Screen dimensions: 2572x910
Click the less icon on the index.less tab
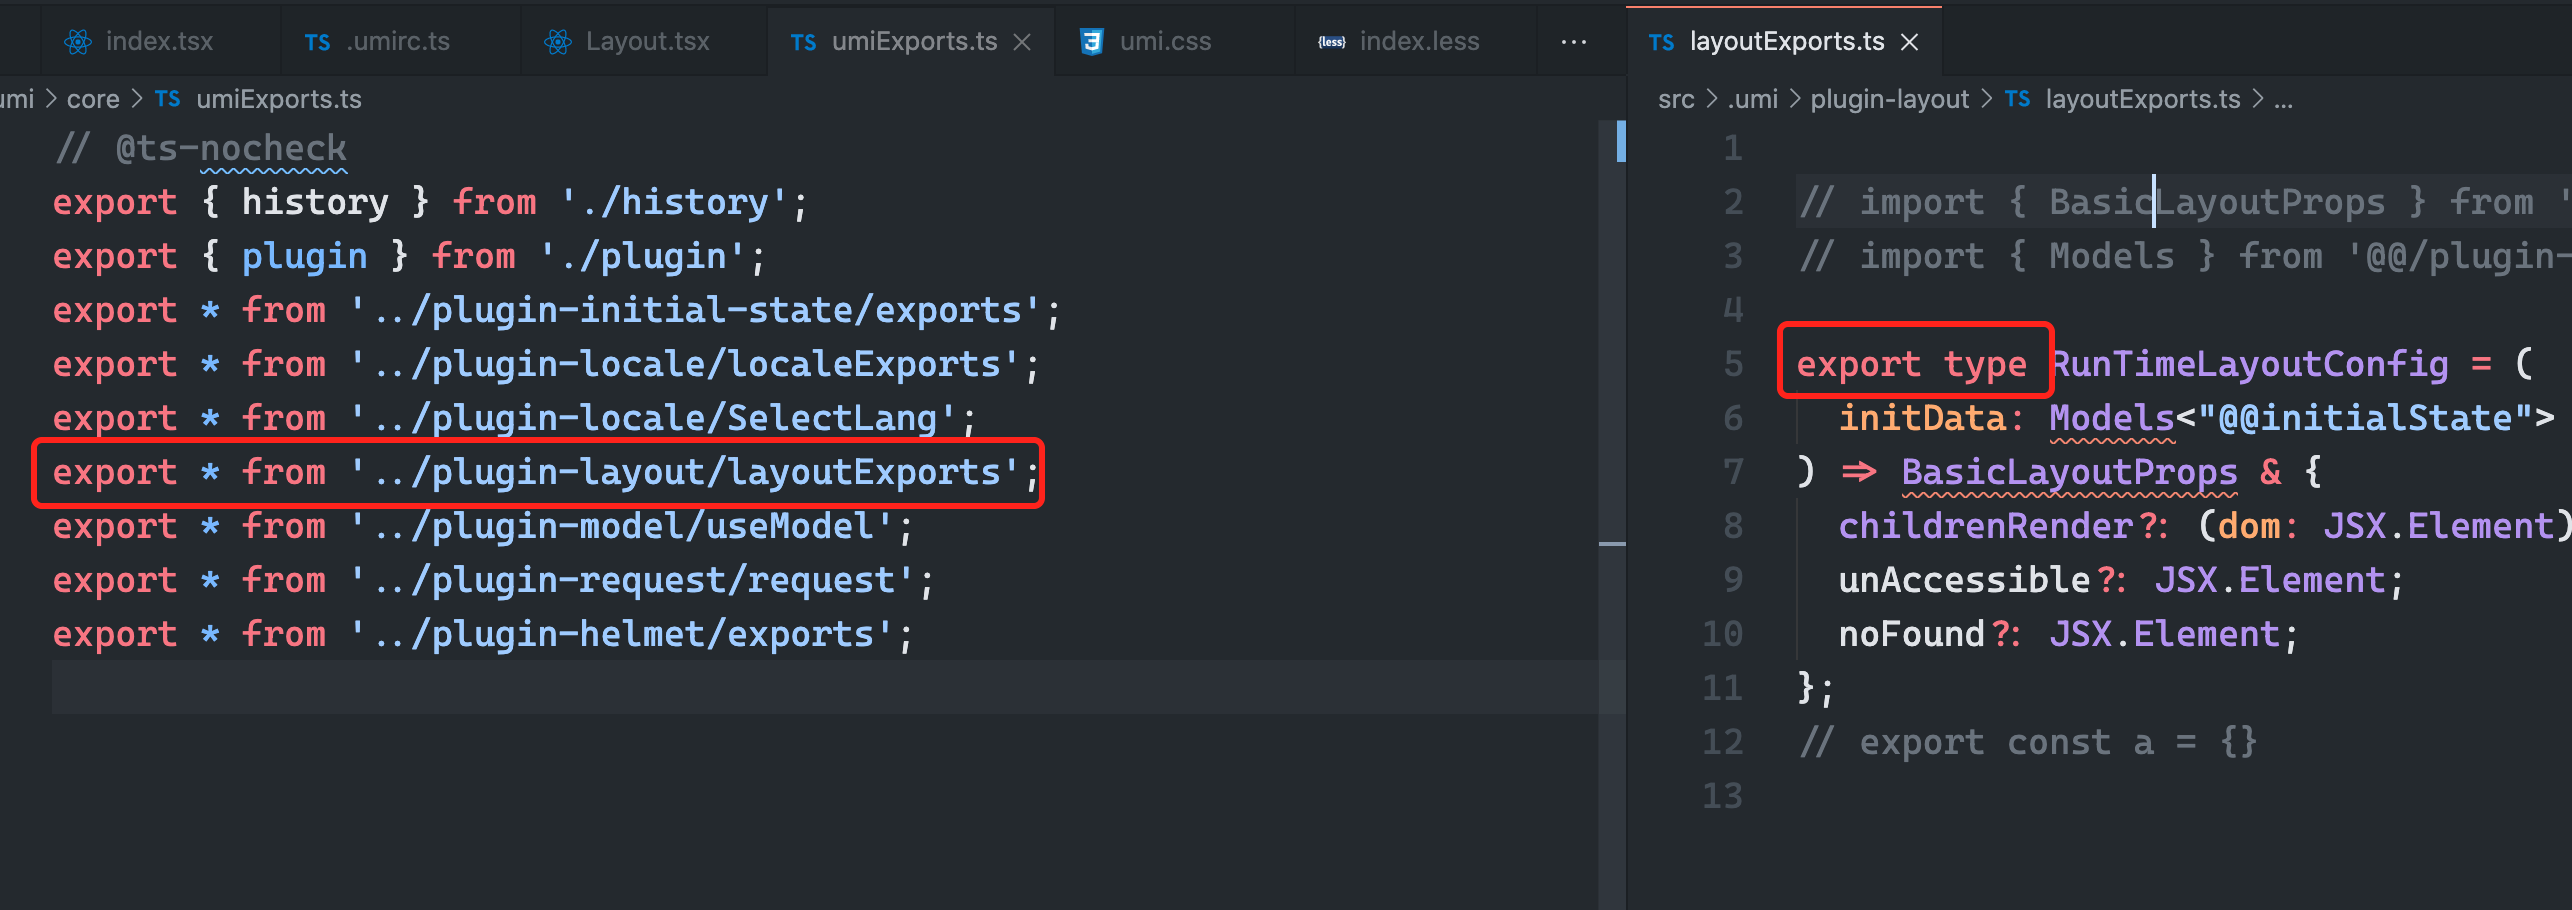(x=1331, y=41)
